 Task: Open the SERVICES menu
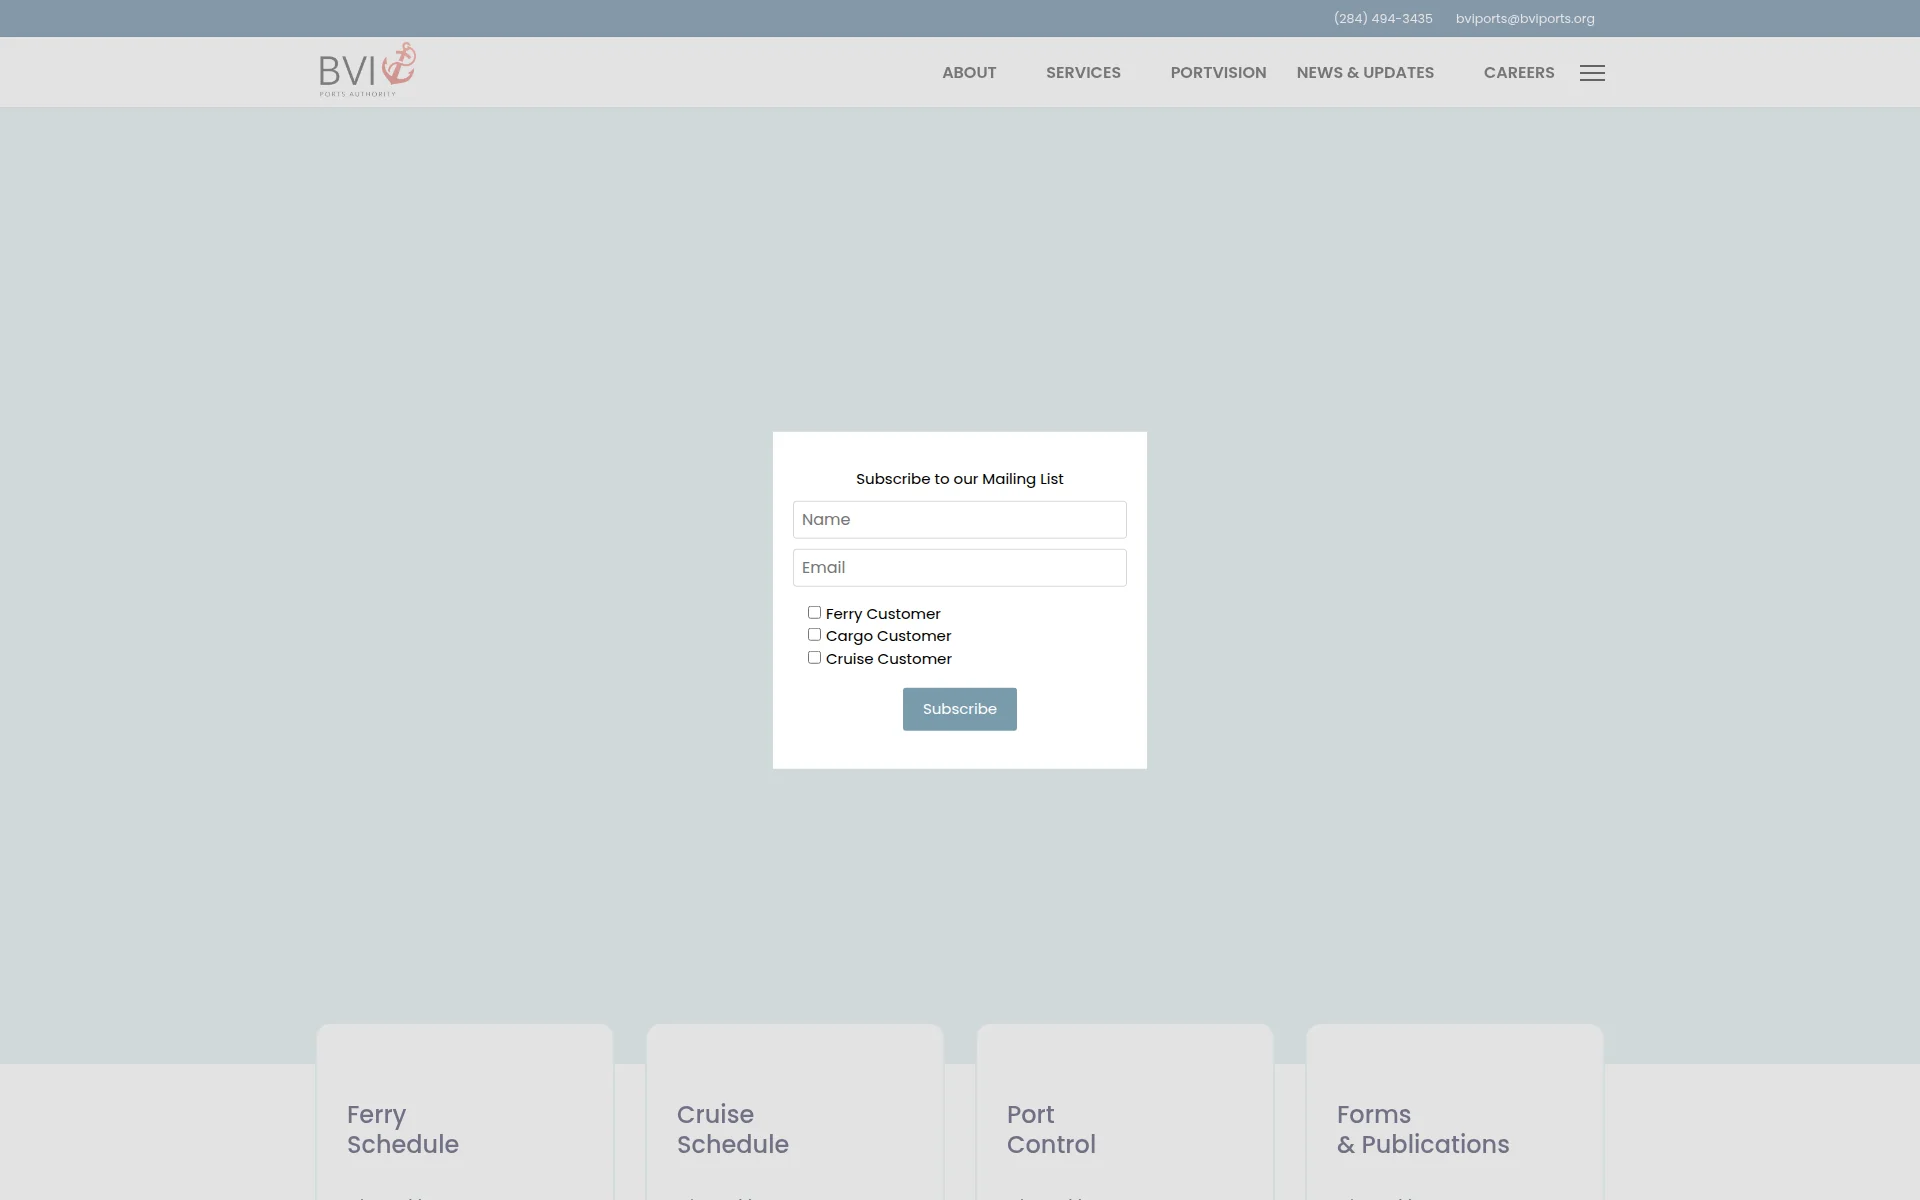point(1083,73)
